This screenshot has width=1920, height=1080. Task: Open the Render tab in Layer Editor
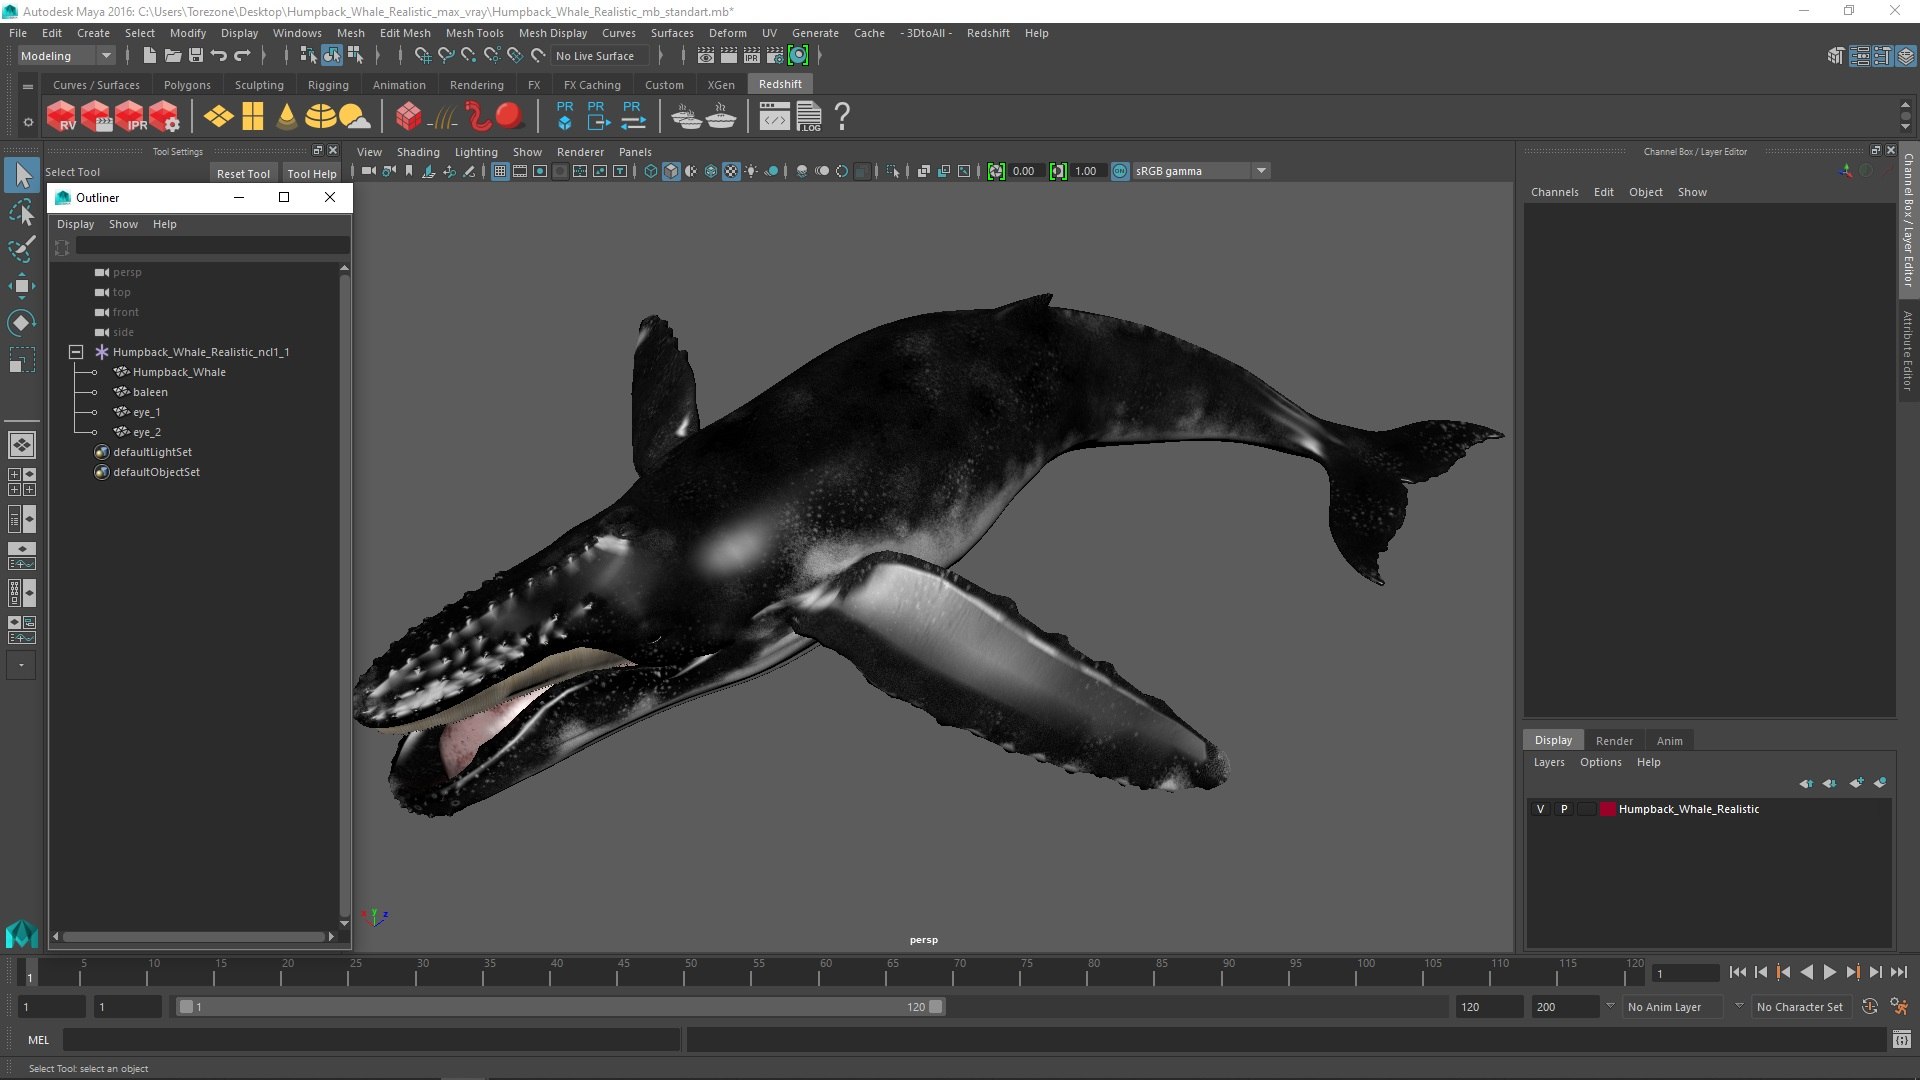point(1614,741)
